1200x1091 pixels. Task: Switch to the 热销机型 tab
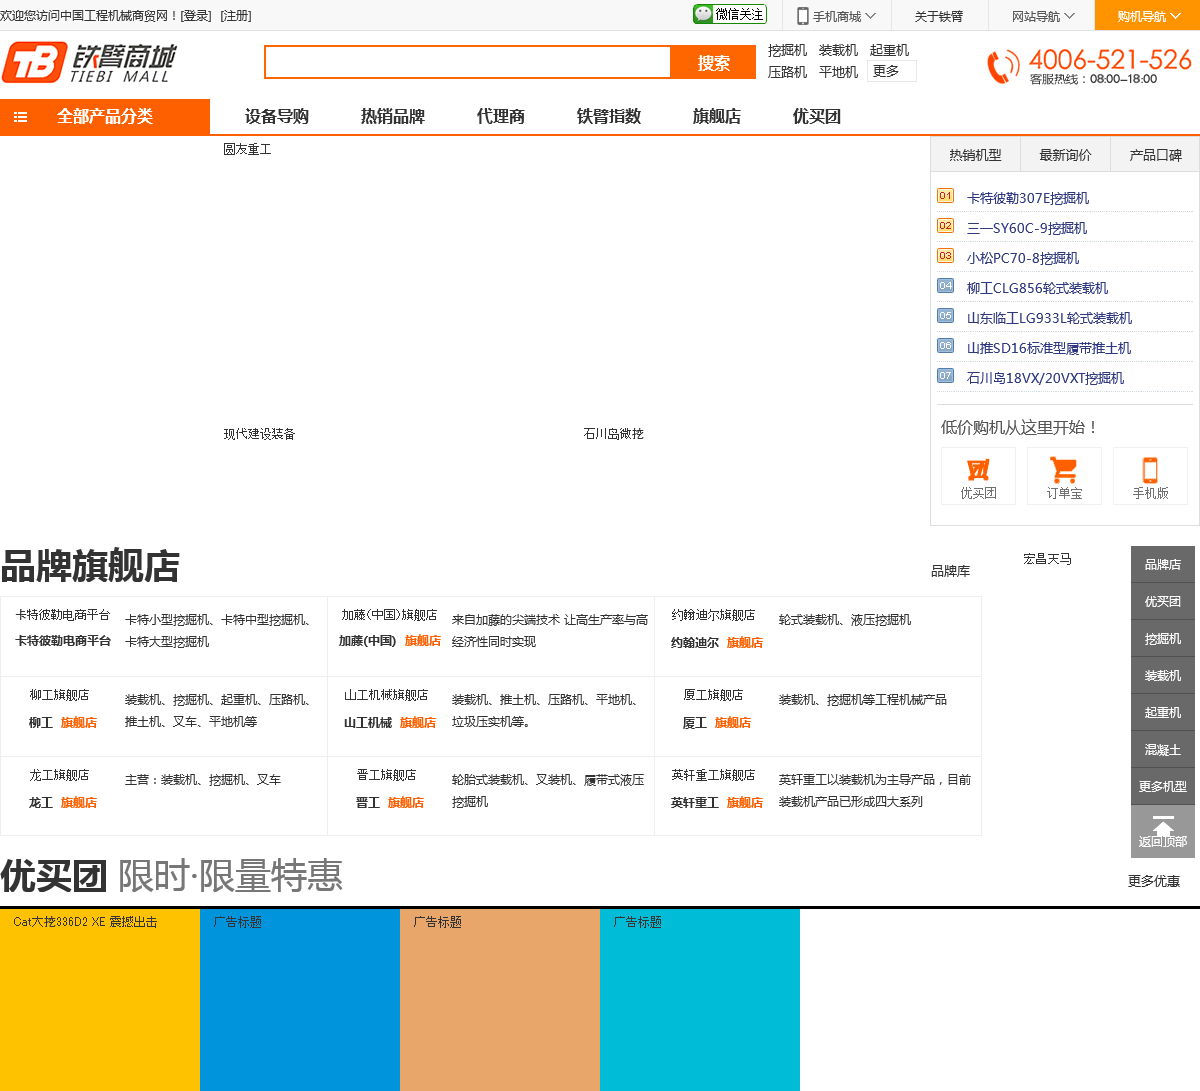pos(975,155)
